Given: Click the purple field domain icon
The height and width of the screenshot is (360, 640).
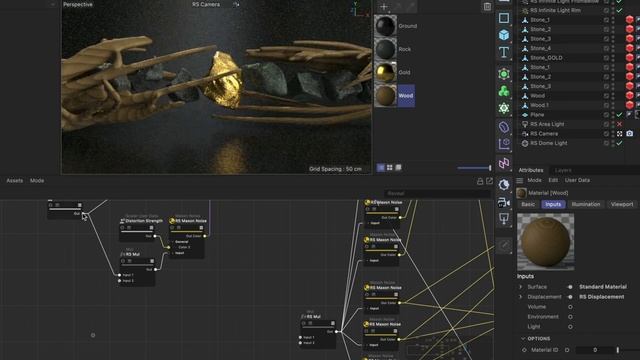Looking at the screenshot, I should (x=504, y=144).
